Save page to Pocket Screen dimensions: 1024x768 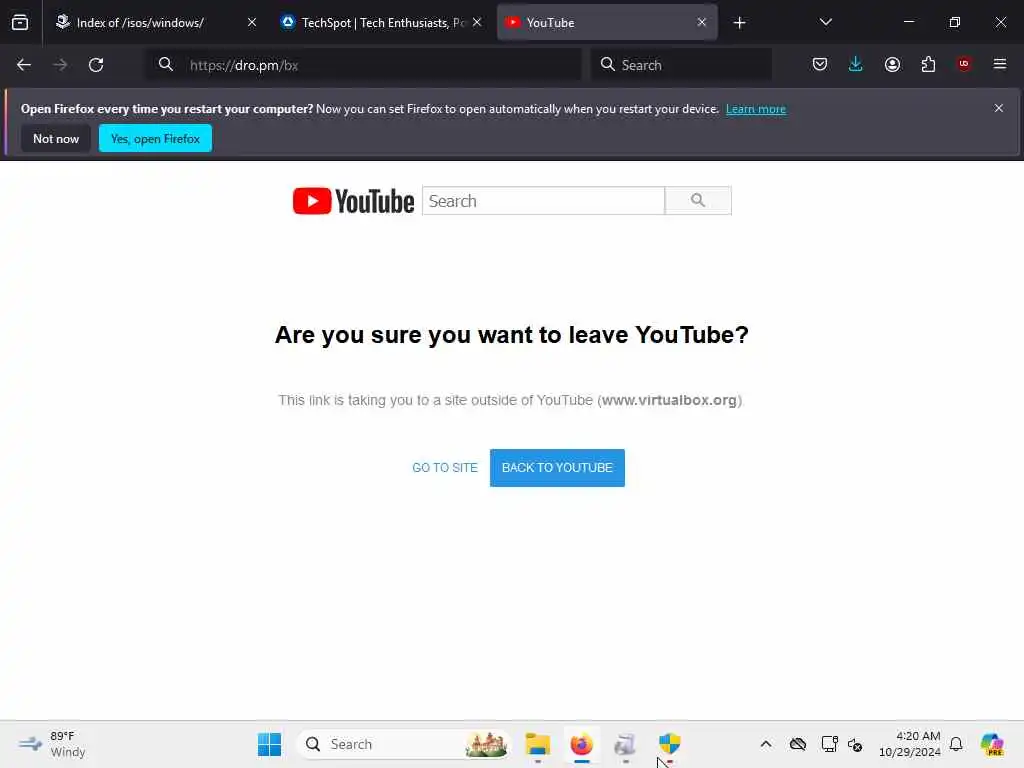[x=820, y=65]
